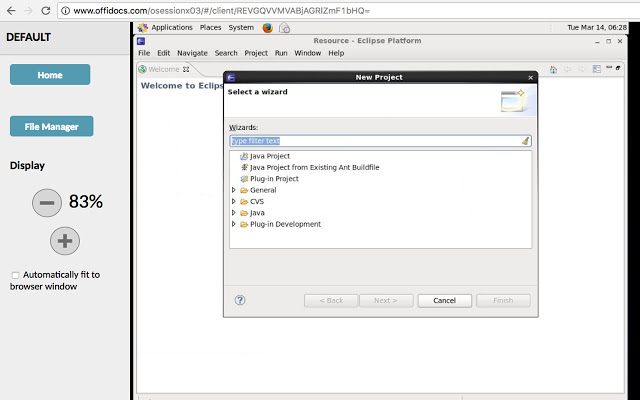Click the Next button
Viewport: 640px width, 400px height.
click(x=386, y=301)
